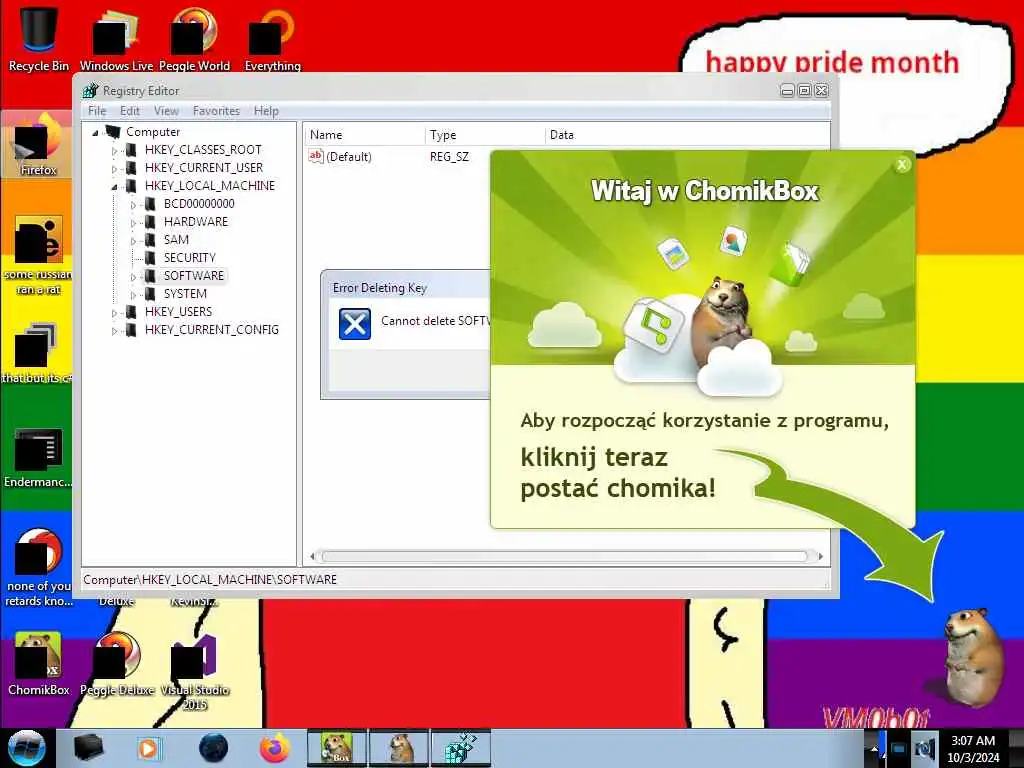This screenshot has height=768, width=1024.
Task: Collapse HKEY_LOCAL_MACHINE node arrow
Action: (114, 187)
